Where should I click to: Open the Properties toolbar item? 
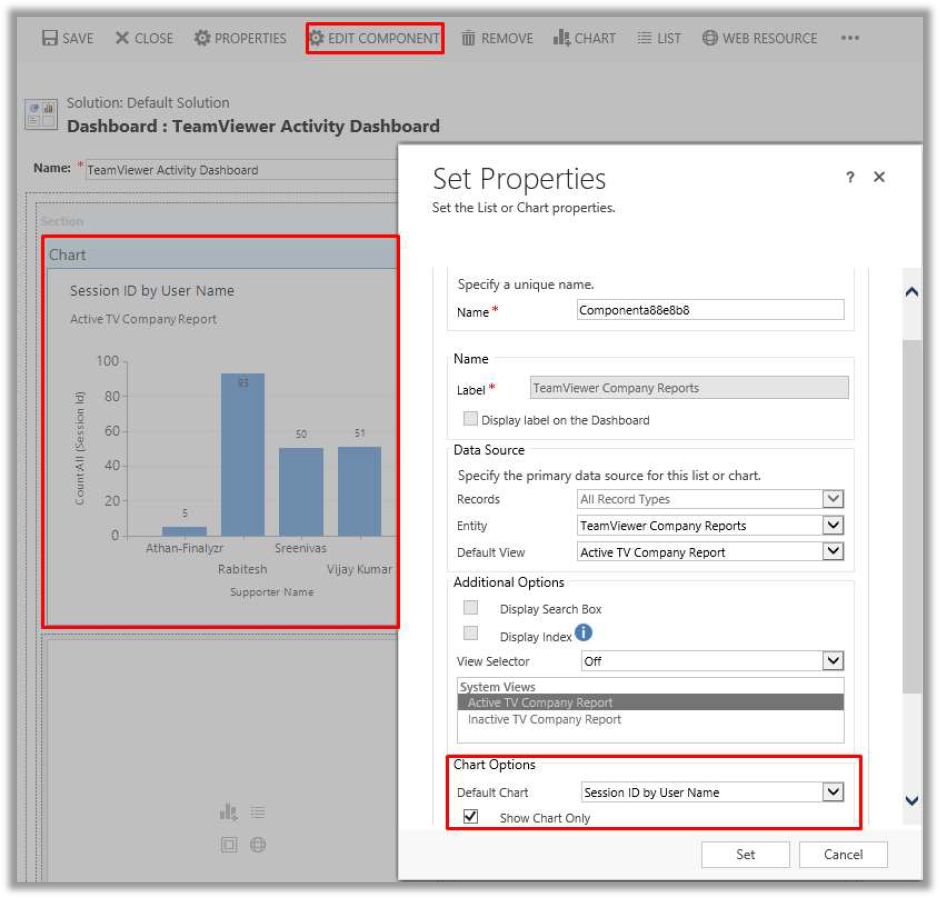pyautogui.click(x=239, y=38)
